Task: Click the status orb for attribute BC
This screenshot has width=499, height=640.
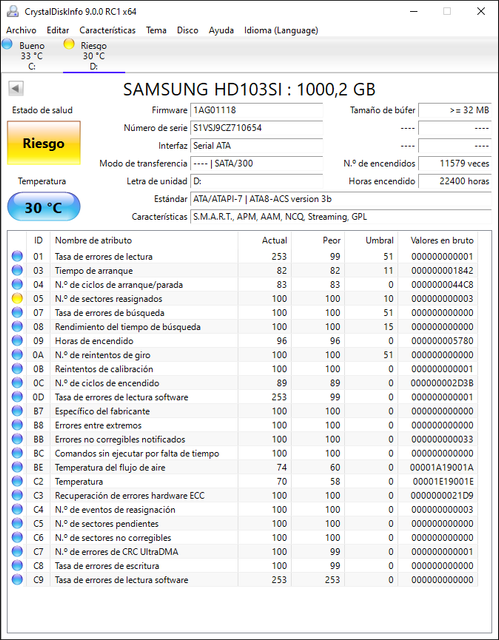Action: tap(17, 453)
